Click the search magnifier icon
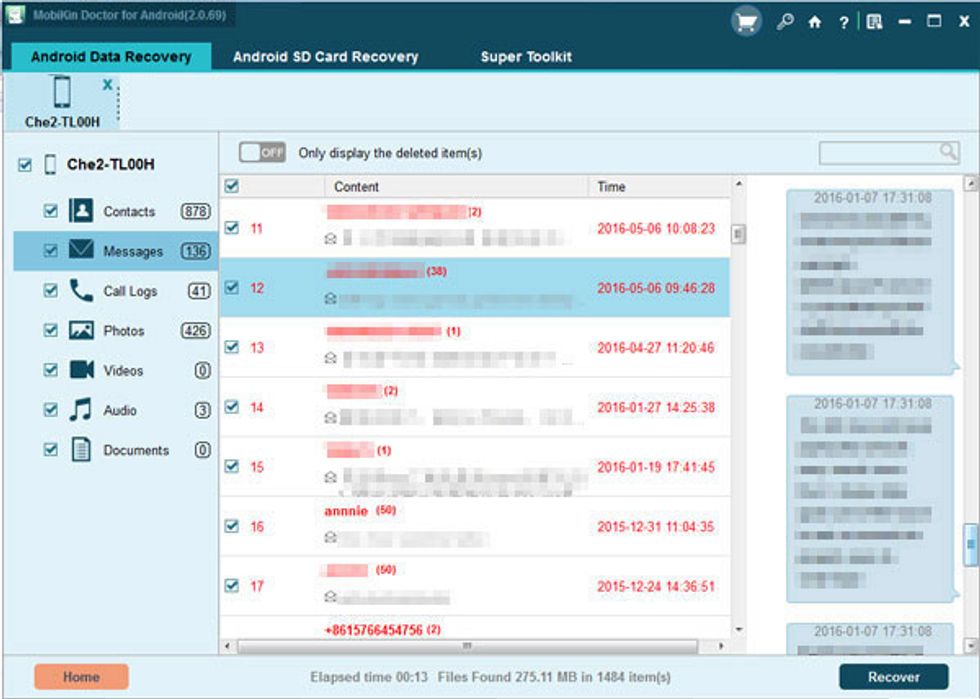This screenshot has height=699, width=980. point(947,152)
